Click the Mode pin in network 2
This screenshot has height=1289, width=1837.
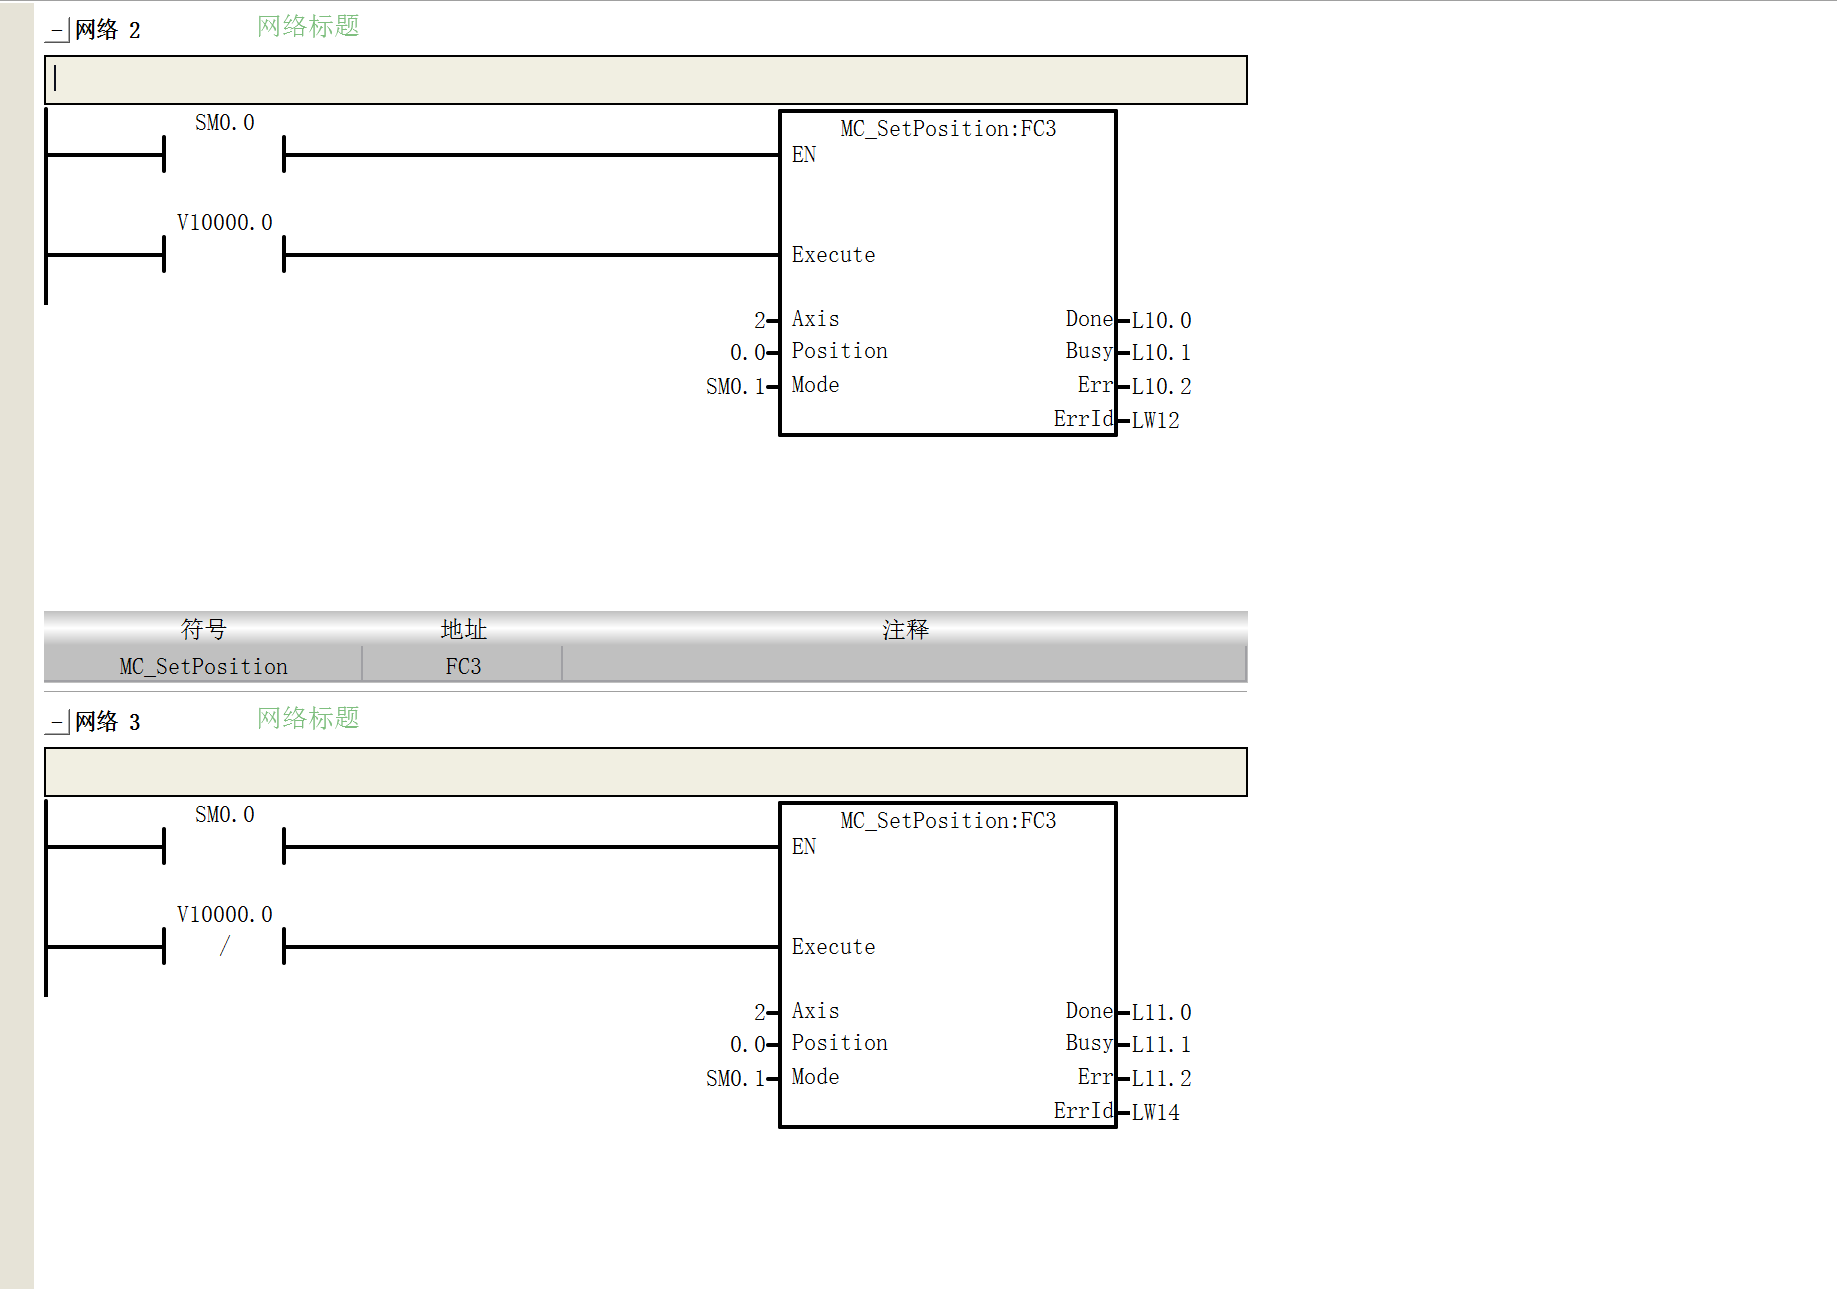pyautogui.click(x=815, y=385)
